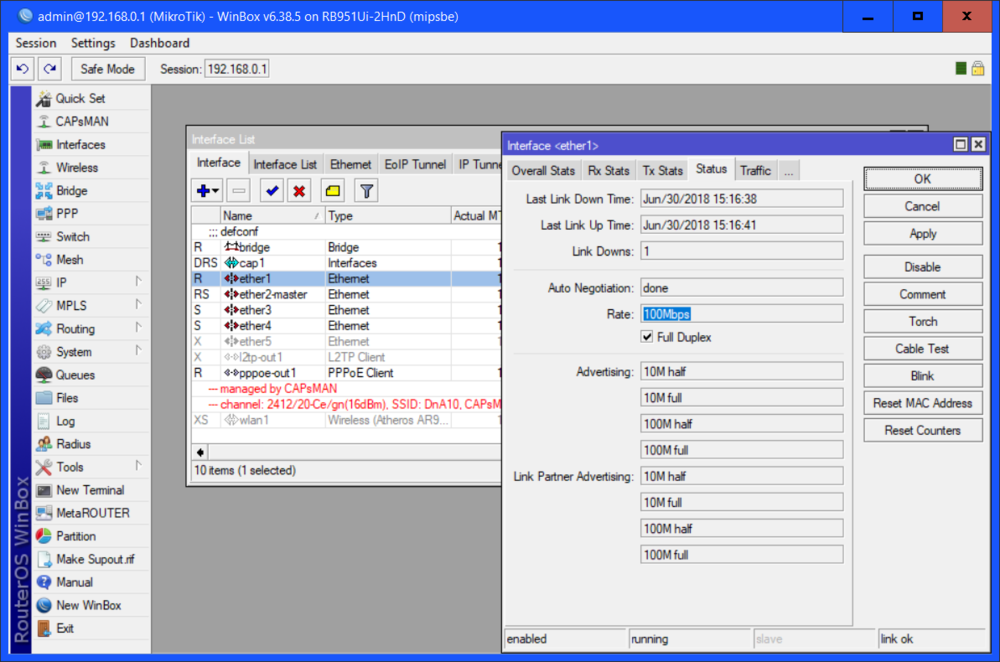Select the pppoe-out1 row

pos(346,372)
